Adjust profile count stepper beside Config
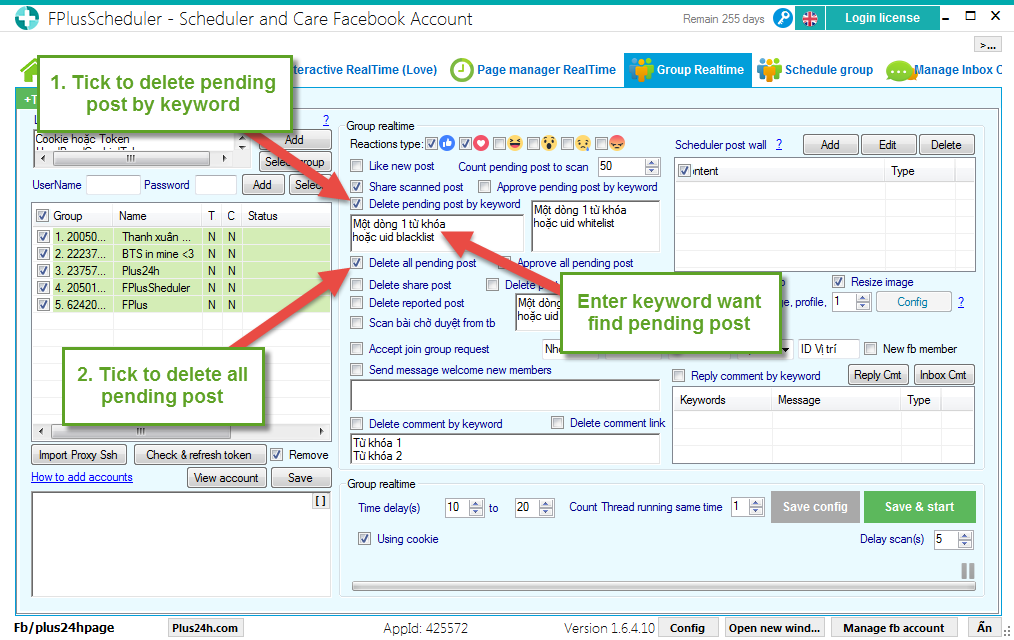 pos(863,302)
